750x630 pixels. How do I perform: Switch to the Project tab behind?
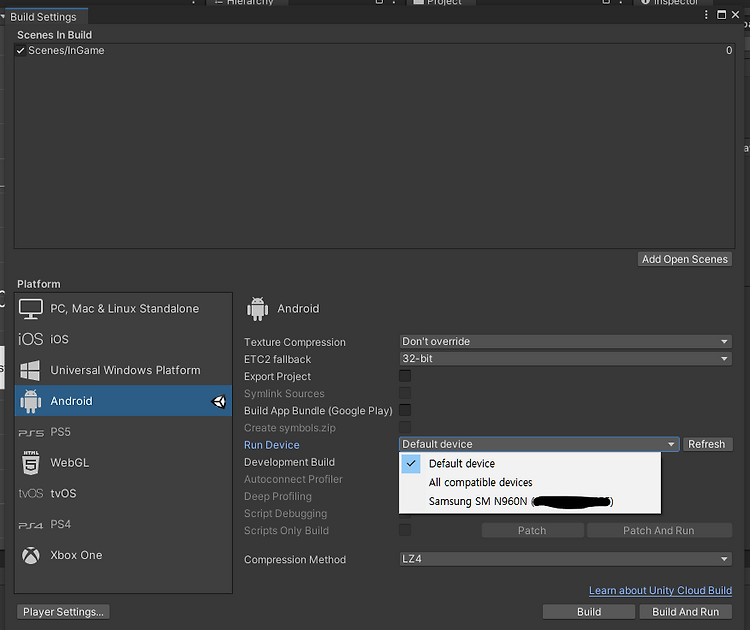[440, 2]
